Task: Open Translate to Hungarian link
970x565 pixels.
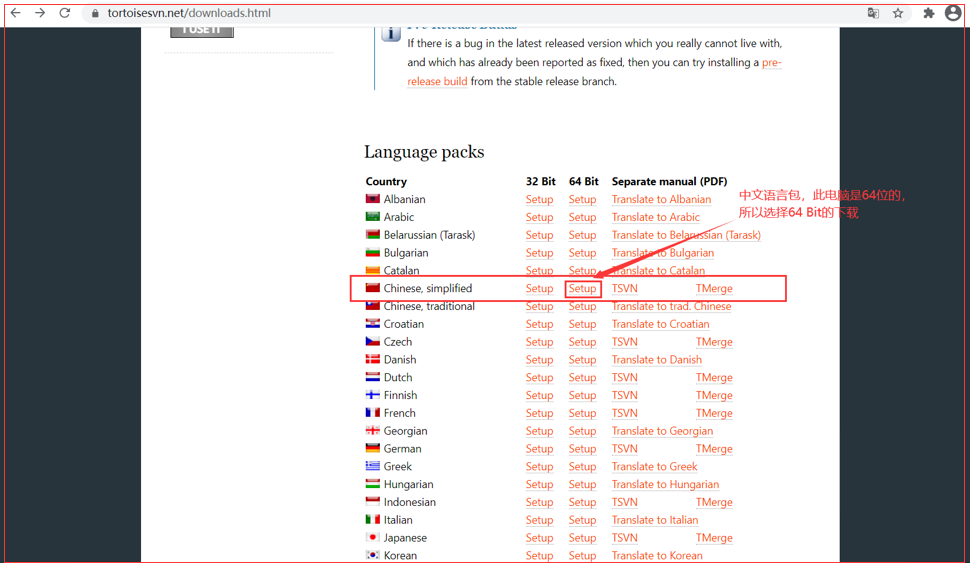Action: [x=665, y=485]
